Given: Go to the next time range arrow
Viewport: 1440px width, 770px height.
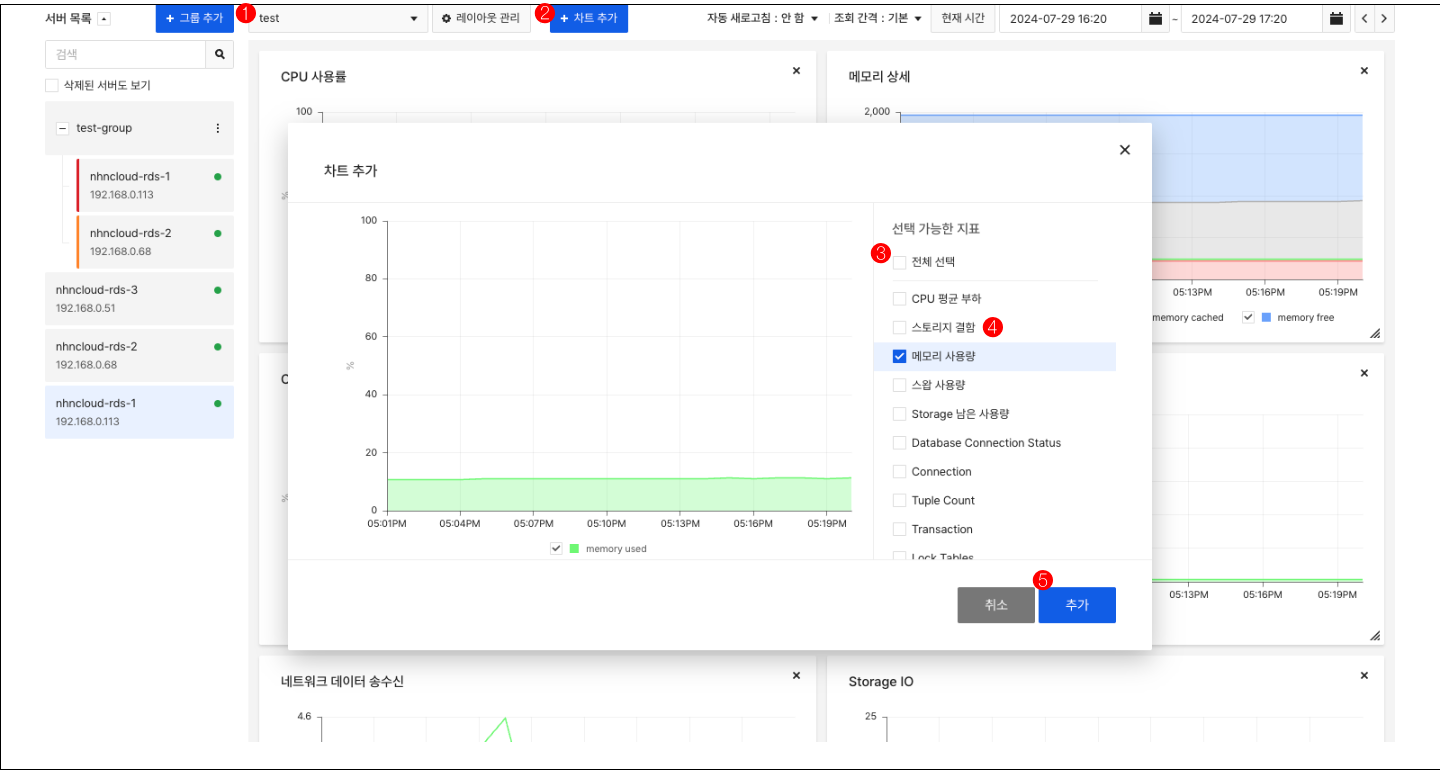Looking at the screenshot, I should [x=1384, y=19].
